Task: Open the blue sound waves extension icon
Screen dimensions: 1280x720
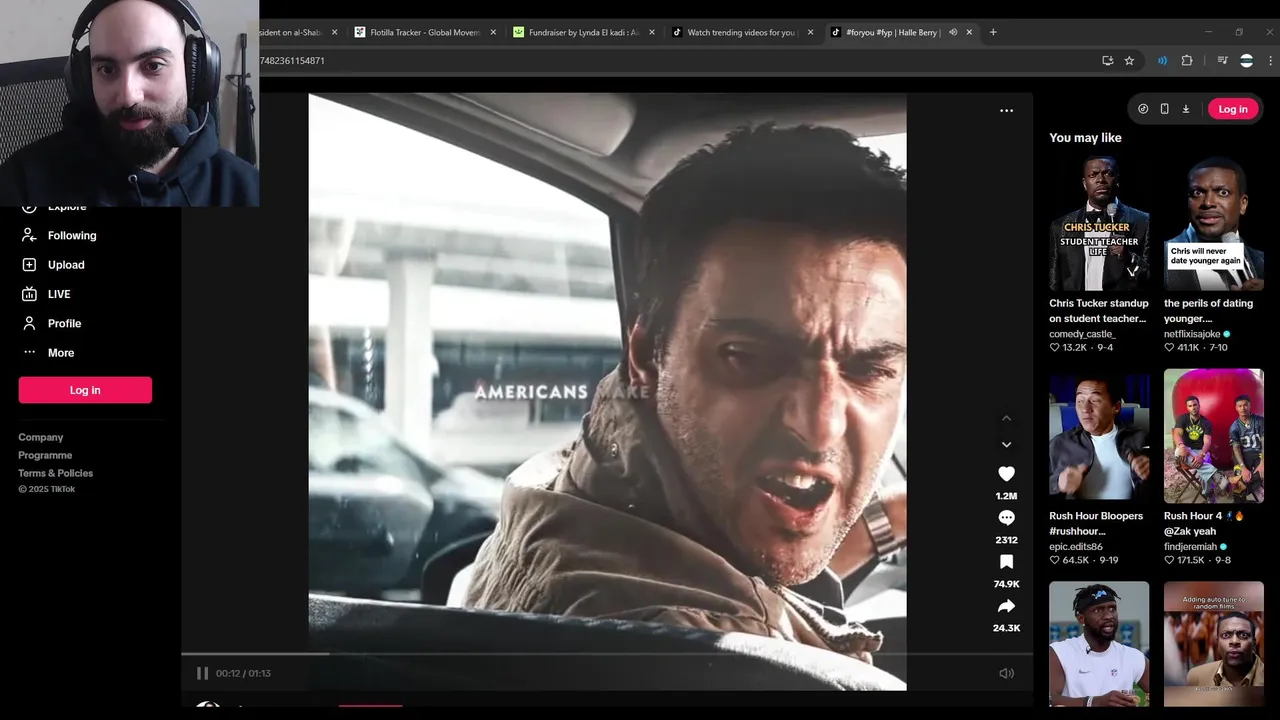Action: tap(1162, 61)
